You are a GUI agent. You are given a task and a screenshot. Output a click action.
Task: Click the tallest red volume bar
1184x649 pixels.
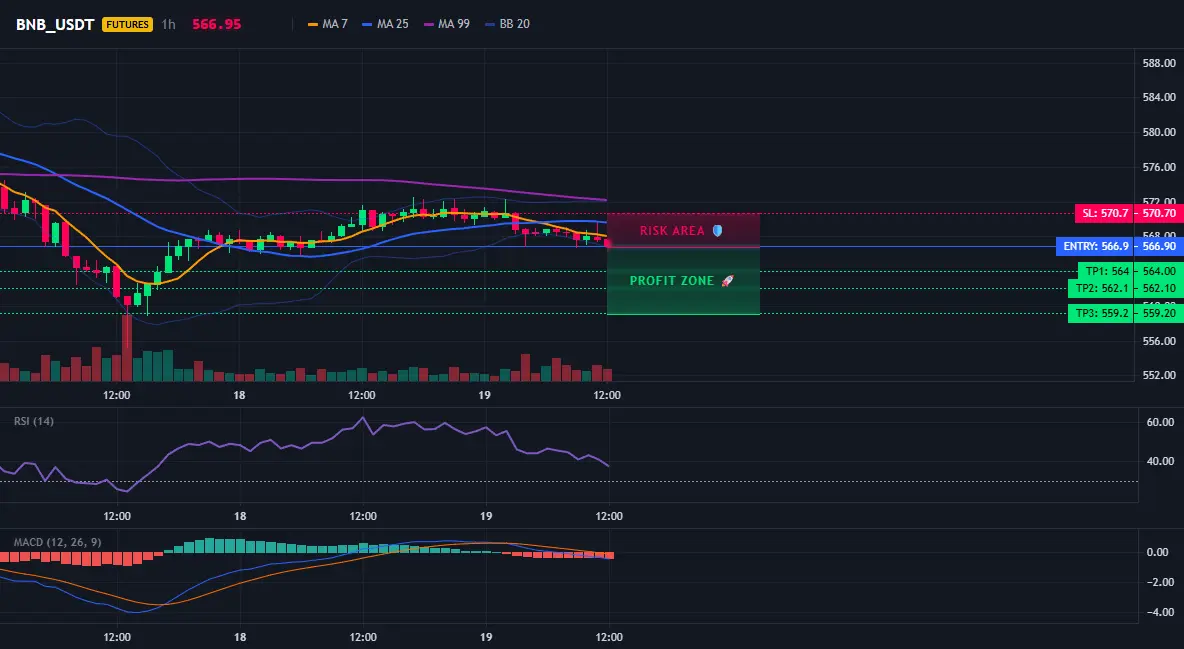(127, 348)
